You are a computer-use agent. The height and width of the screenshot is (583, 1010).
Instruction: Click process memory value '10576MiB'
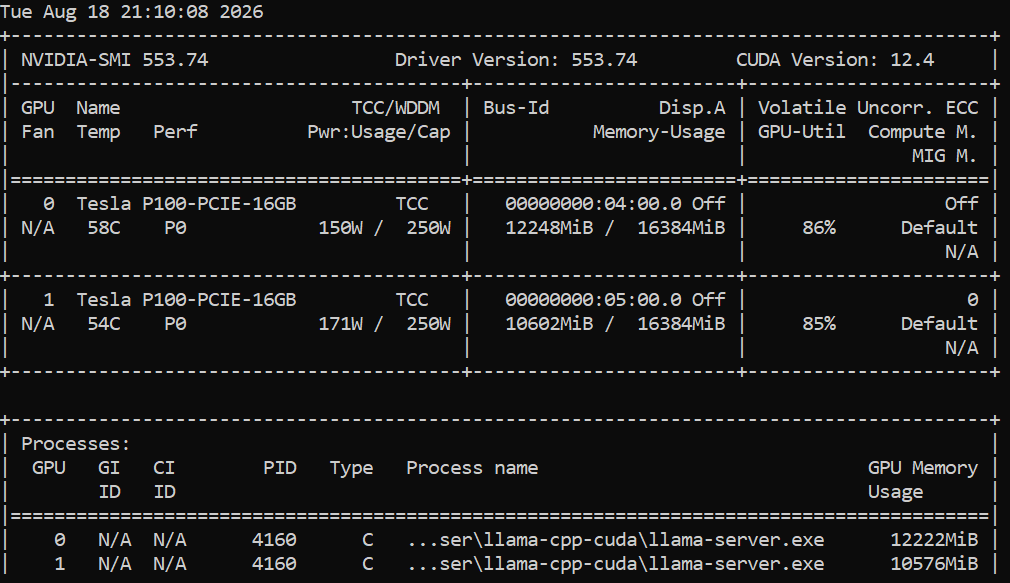(x=933, y=564)
